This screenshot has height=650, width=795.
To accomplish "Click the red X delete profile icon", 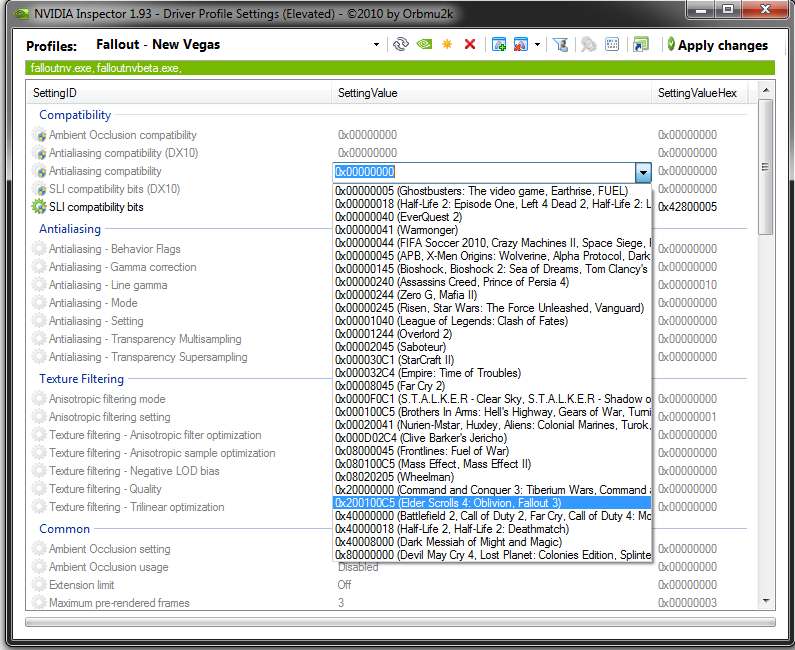I will pyautogui.click(x=470, y=45).
